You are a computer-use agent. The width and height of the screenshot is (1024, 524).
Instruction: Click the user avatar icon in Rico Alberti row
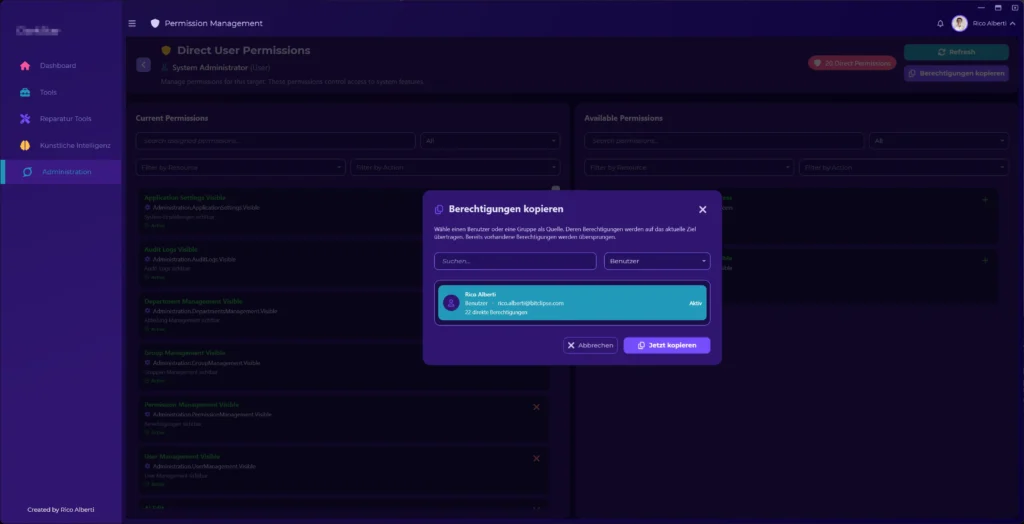451,303
